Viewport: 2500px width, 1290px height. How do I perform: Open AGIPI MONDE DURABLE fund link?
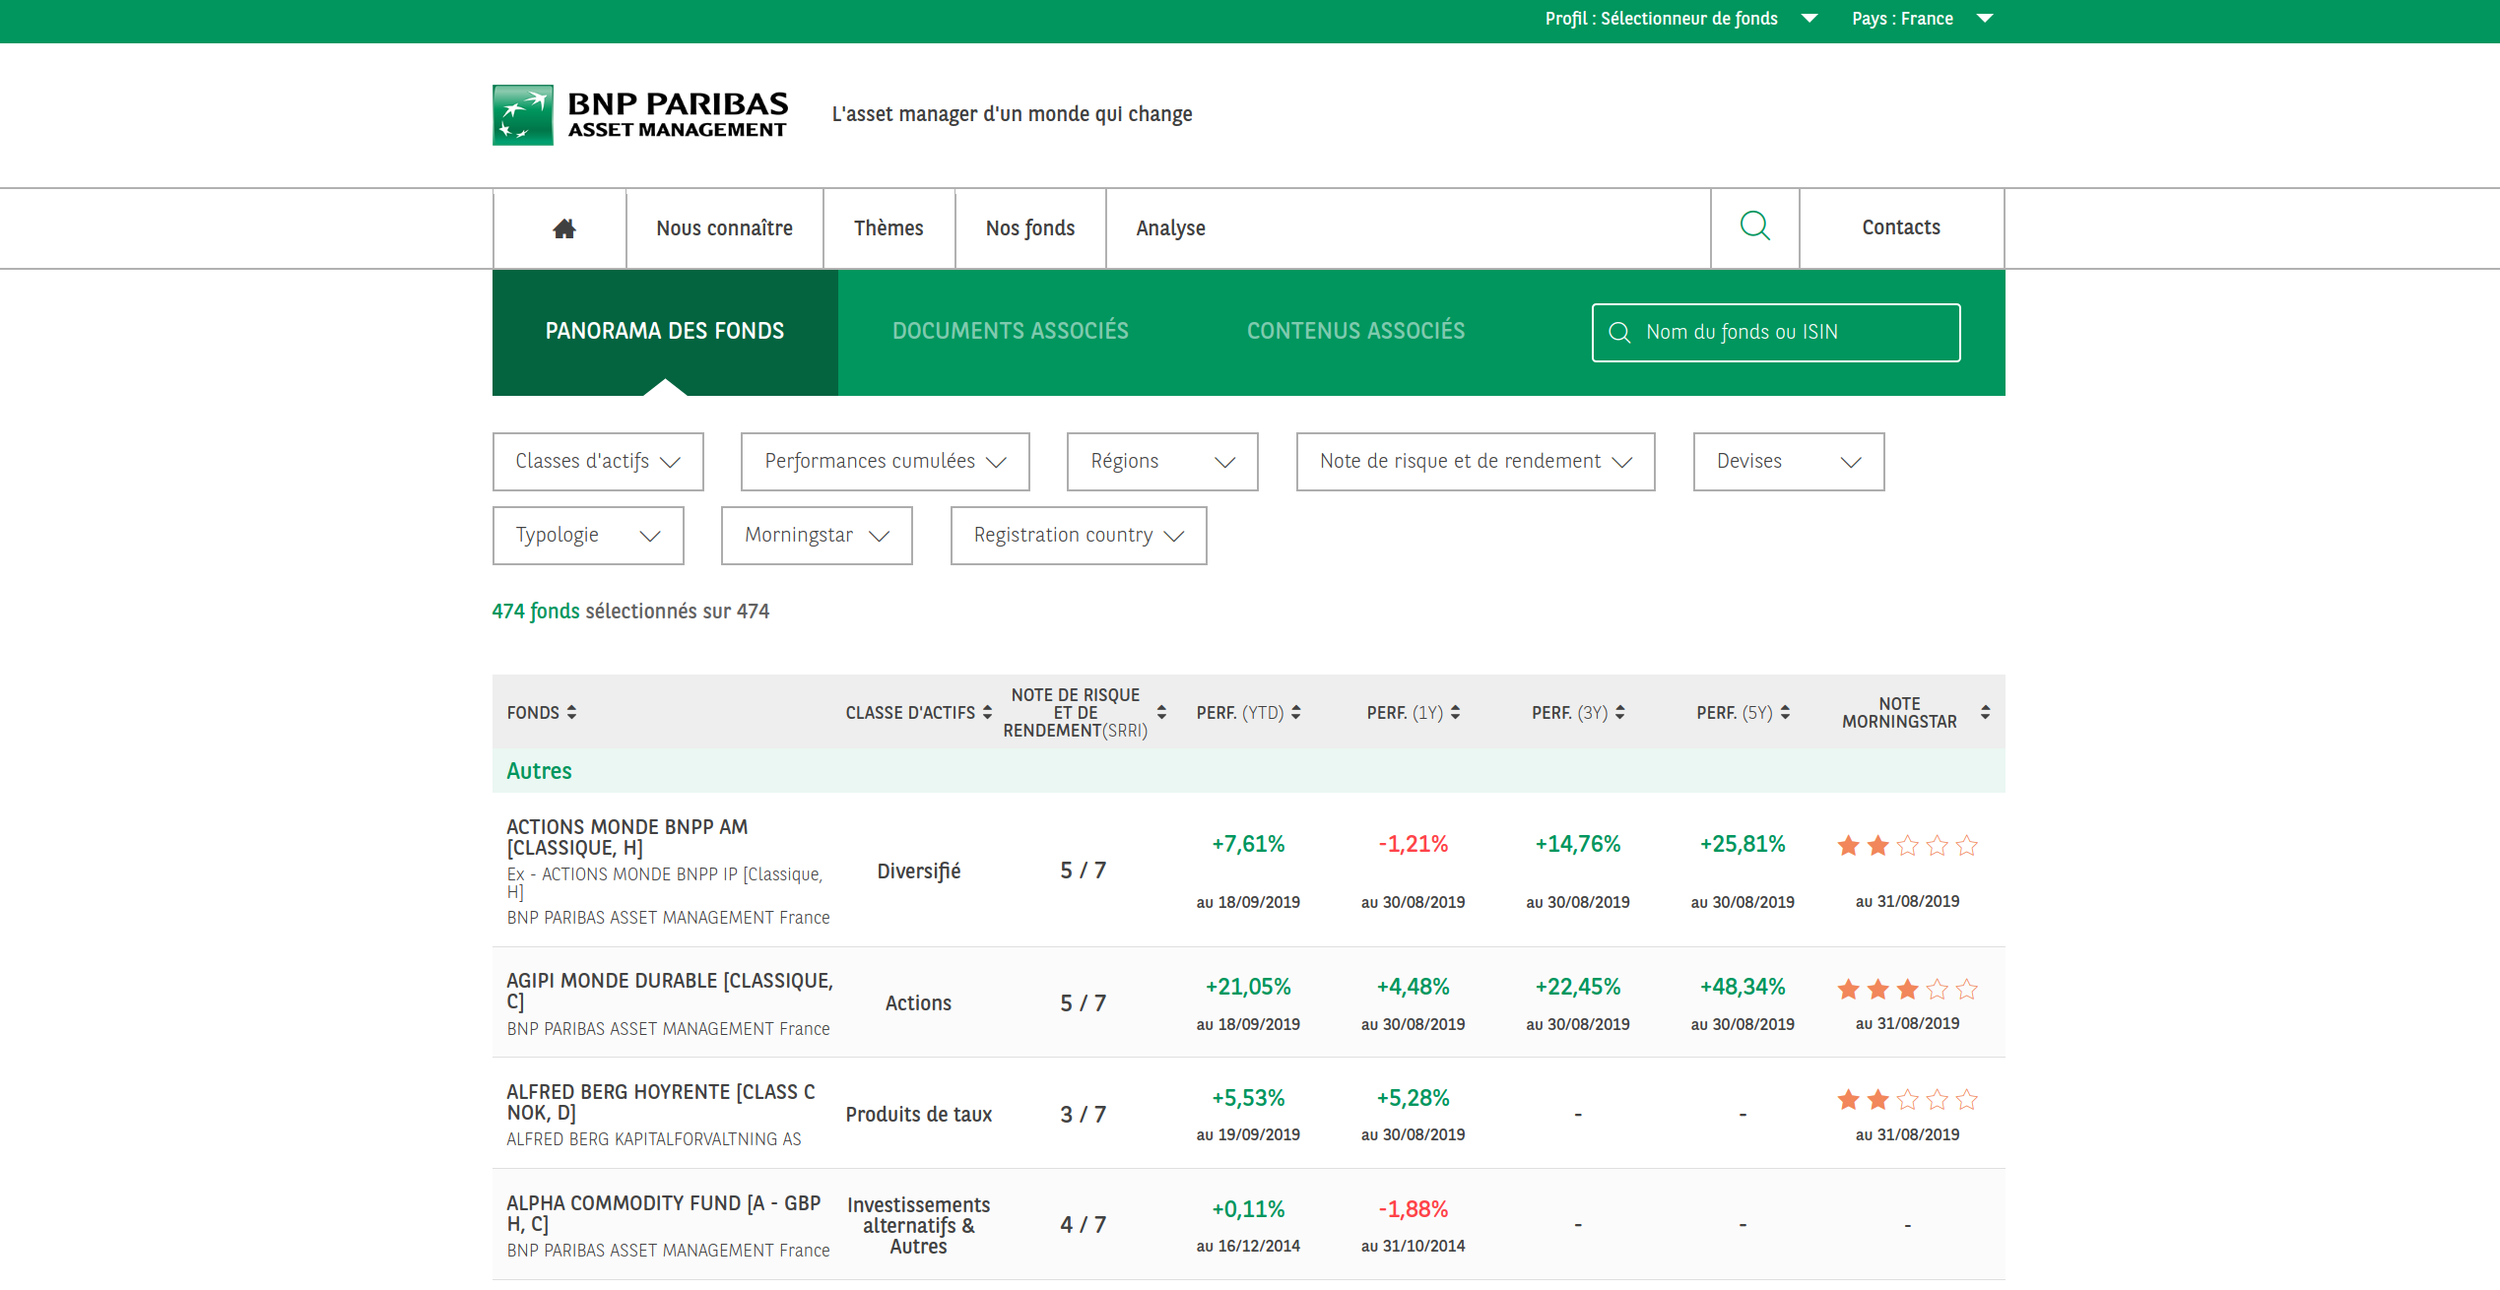pyautogui.click(x=668, y=990)
